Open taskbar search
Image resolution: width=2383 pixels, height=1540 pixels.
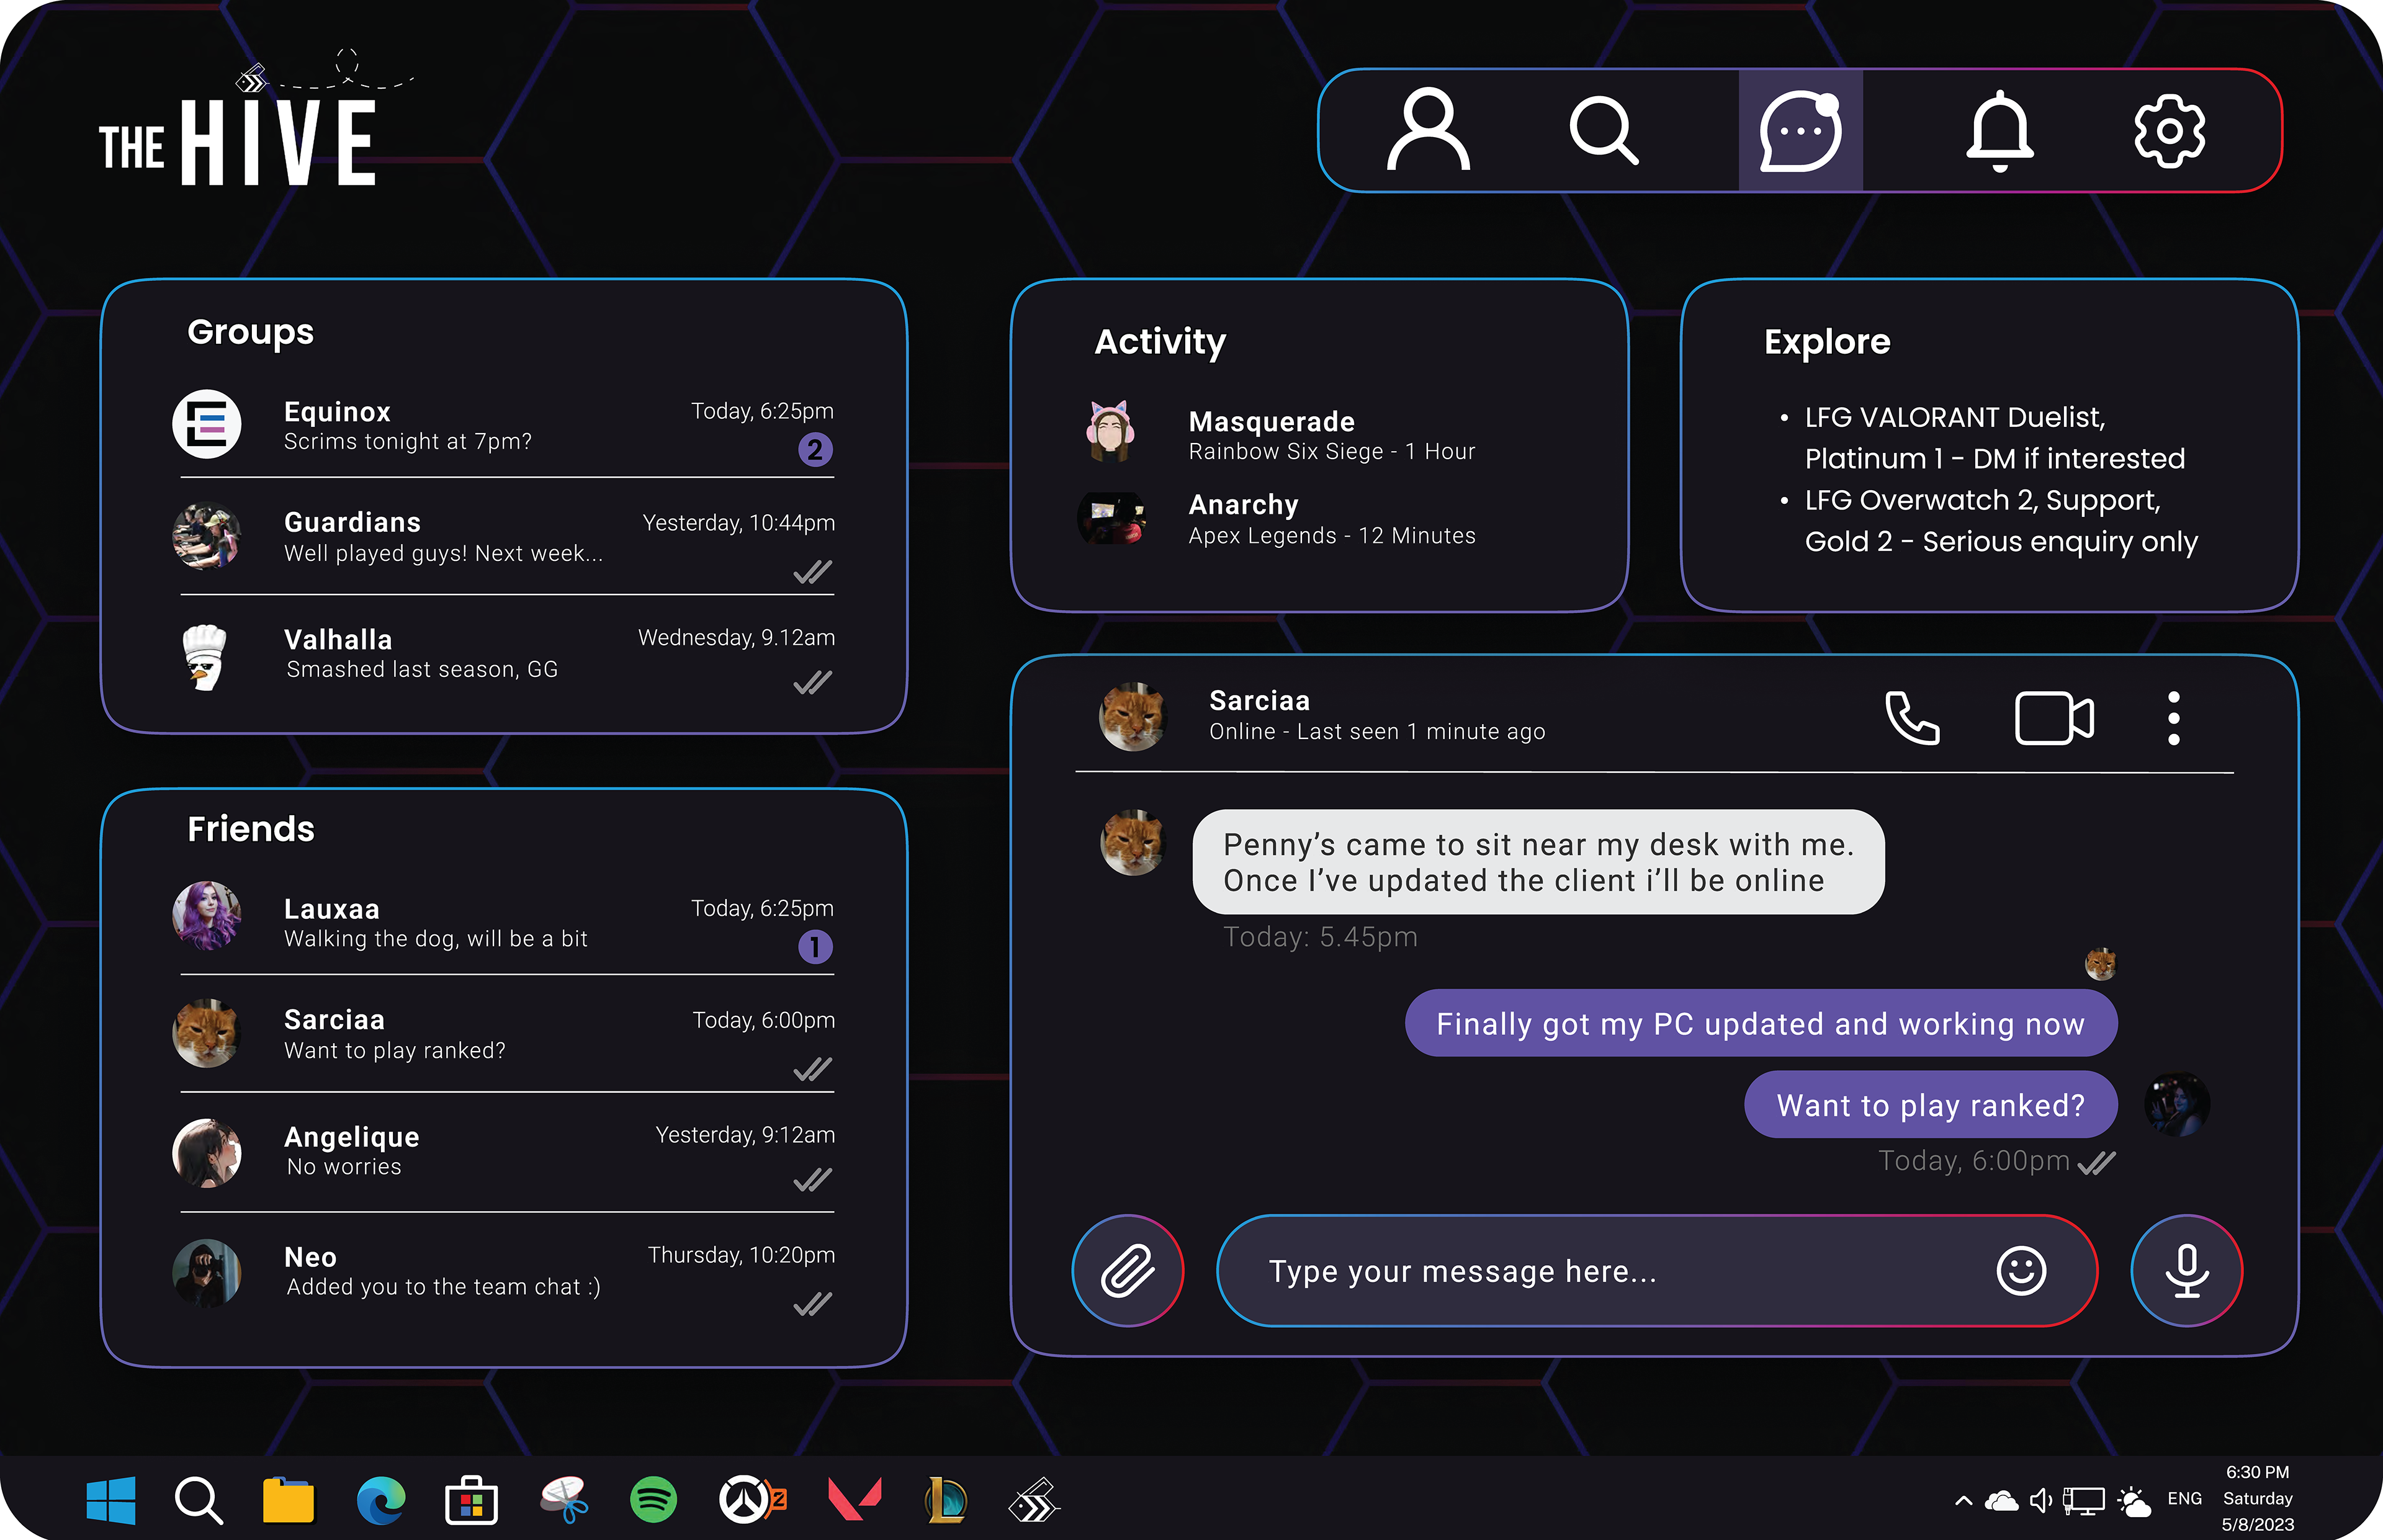(x=198, y=1500)
